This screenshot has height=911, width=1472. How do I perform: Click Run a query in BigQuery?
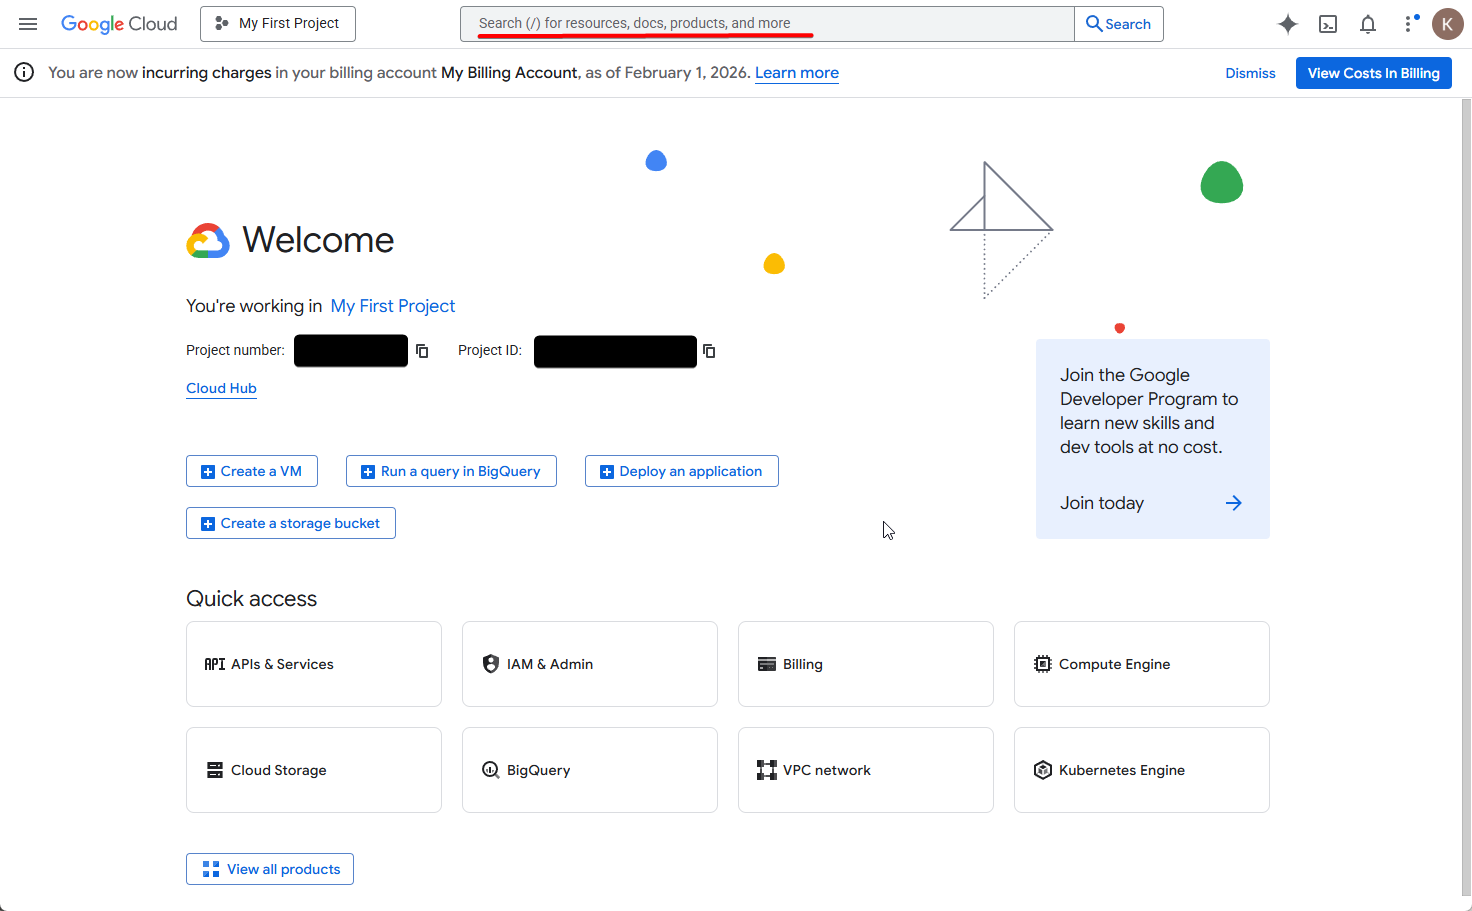[x=451, y=471]
